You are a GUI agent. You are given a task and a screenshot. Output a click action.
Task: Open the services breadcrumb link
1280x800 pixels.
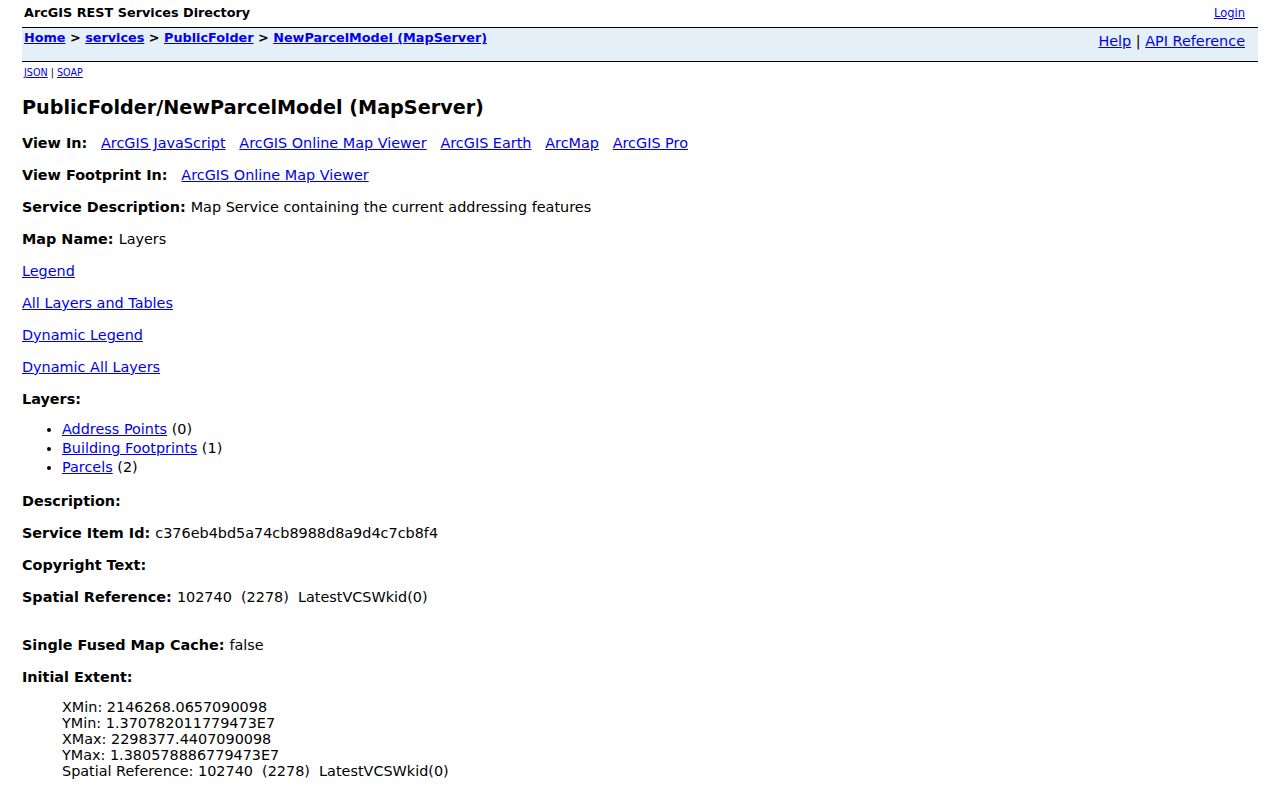(x=114, y=38)
